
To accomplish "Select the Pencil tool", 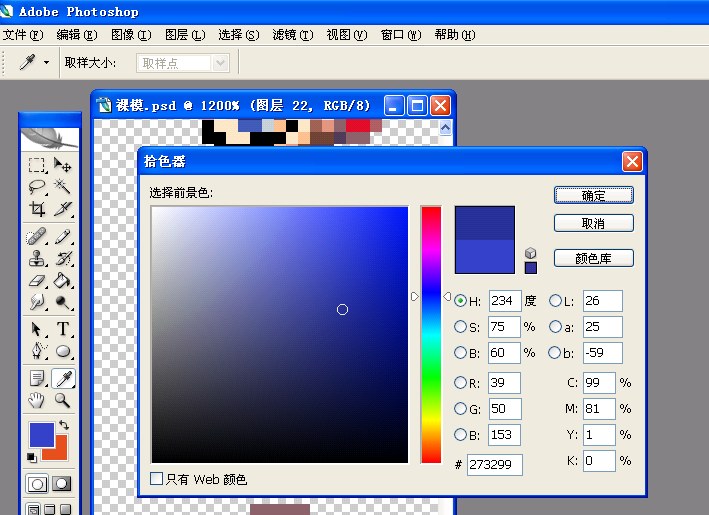I will 62,236.
